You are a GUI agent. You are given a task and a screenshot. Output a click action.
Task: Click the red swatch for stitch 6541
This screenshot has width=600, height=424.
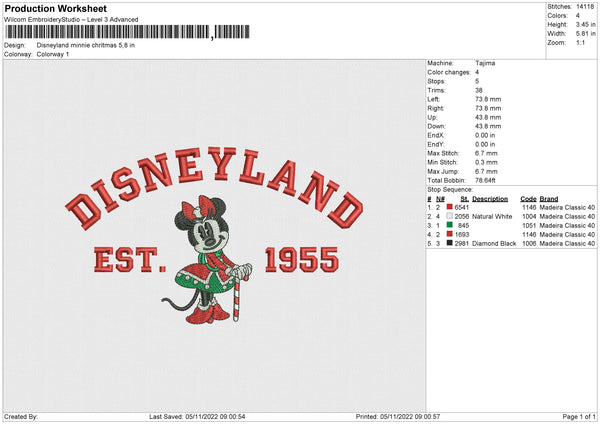click(x=450, y=207)
